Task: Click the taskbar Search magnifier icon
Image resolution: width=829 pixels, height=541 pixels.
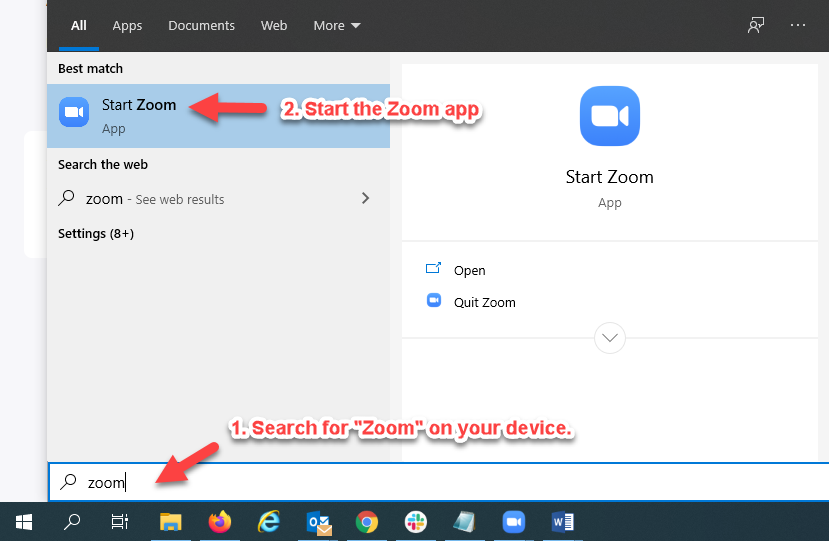Action: click(72, 522)
